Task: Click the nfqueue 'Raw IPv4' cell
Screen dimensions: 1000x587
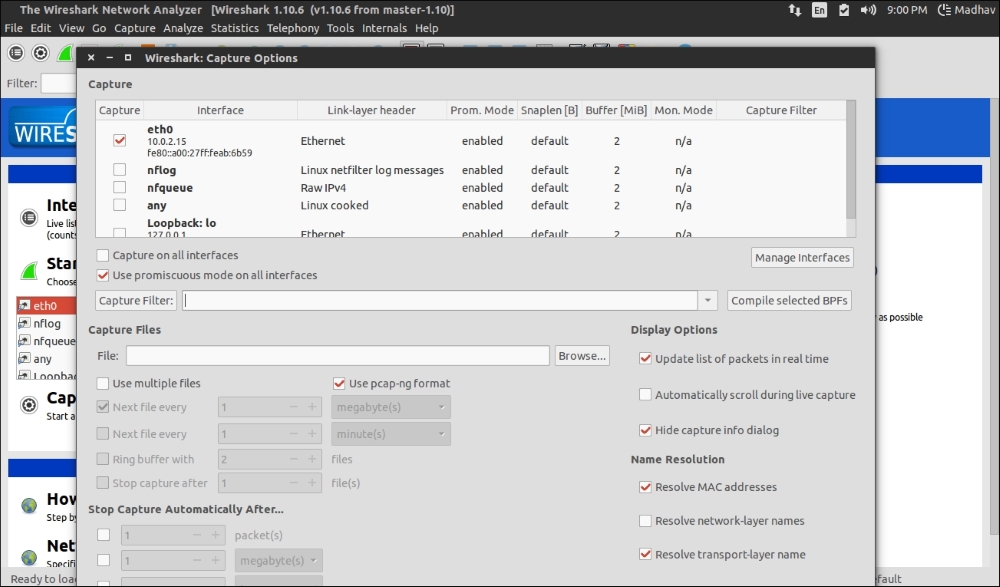Action: coord(323,188)
